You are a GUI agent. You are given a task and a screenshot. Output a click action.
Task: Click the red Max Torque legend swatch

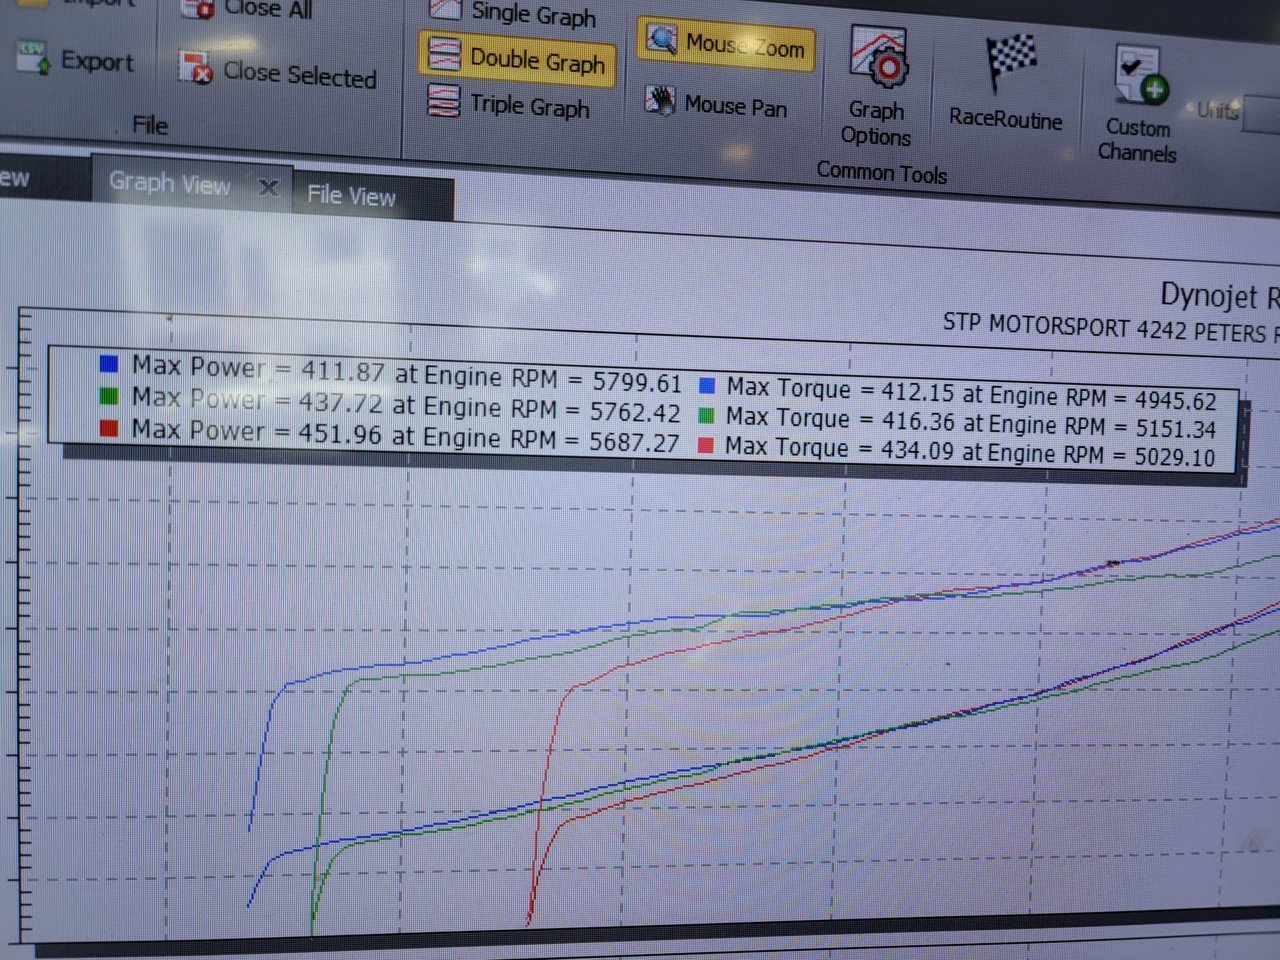pos(706,445)
